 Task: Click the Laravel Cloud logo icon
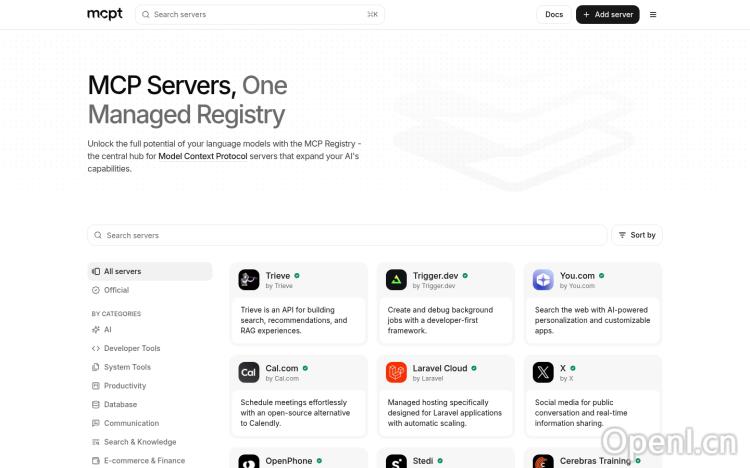tap(396, 373)
